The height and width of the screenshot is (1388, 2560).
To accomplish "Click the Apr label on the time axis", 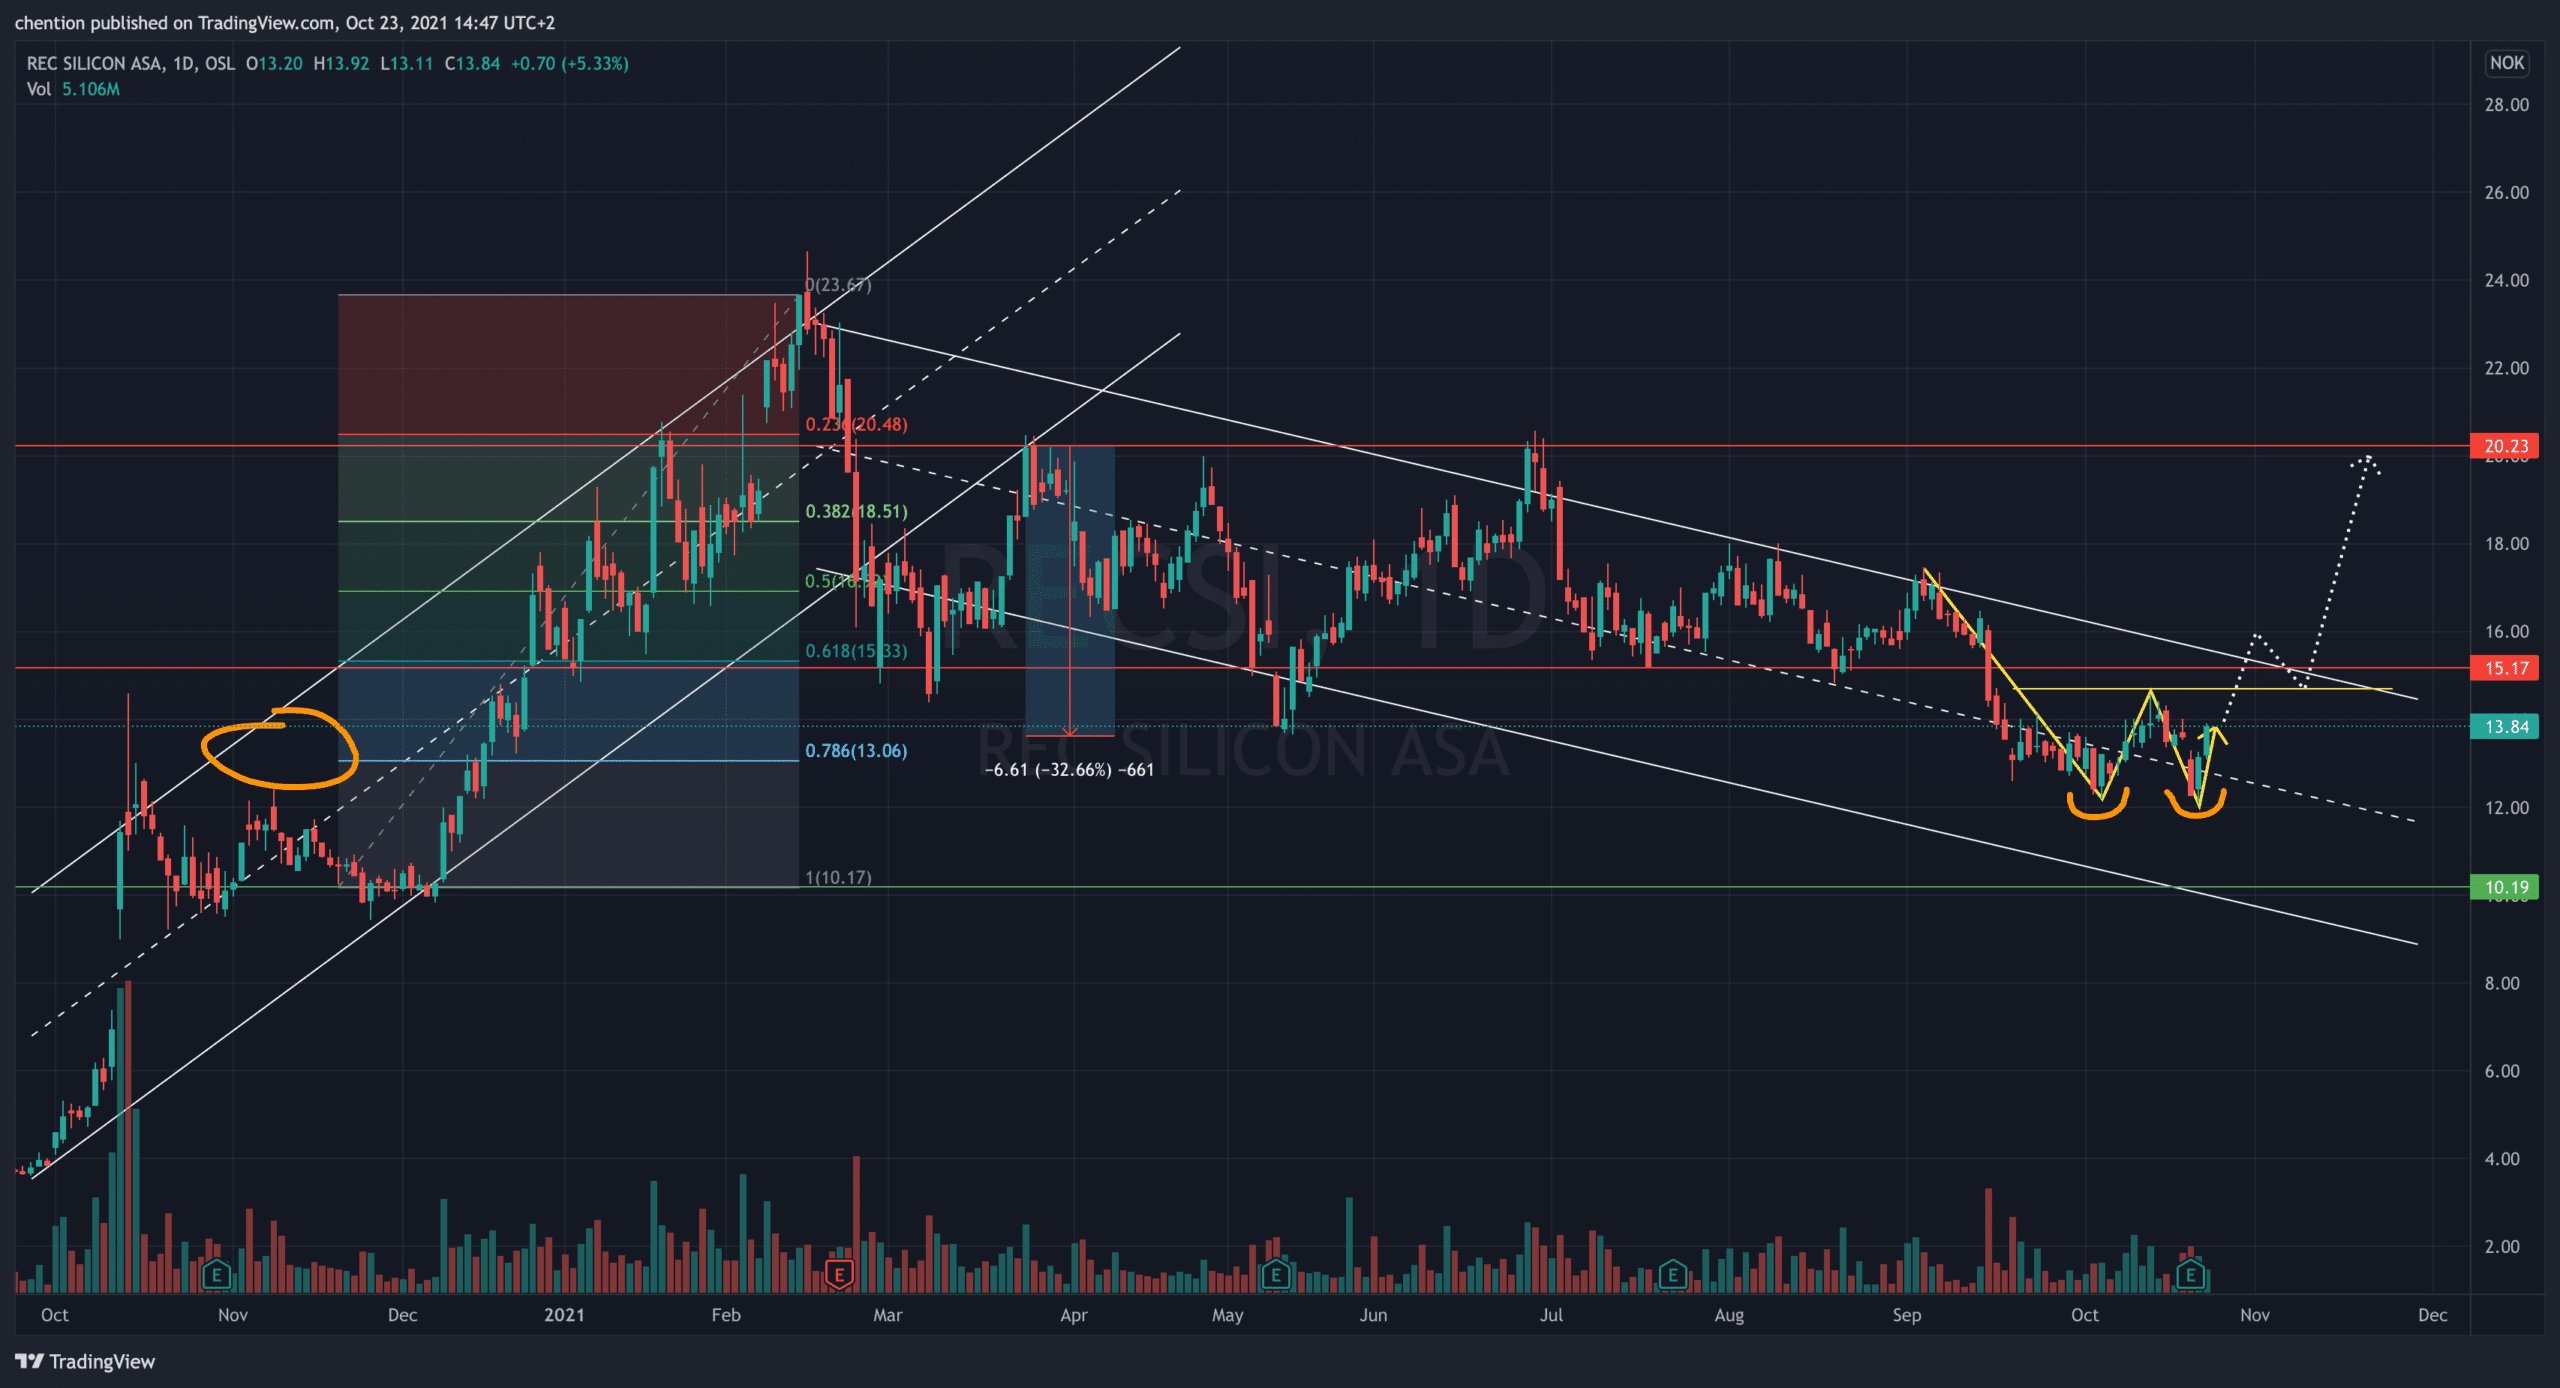I will pos(1073,1315).
